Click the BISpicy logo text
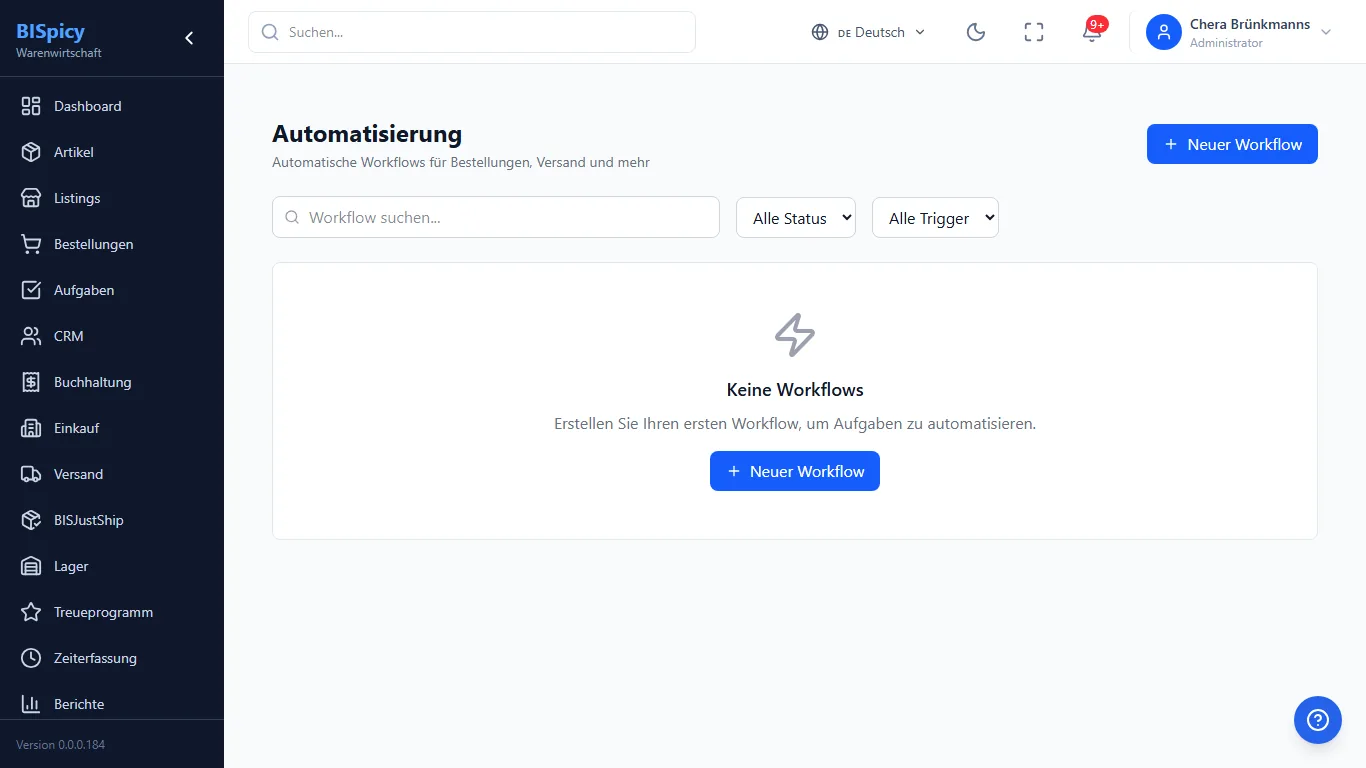1366x768 pixels. tap(50, 31)
